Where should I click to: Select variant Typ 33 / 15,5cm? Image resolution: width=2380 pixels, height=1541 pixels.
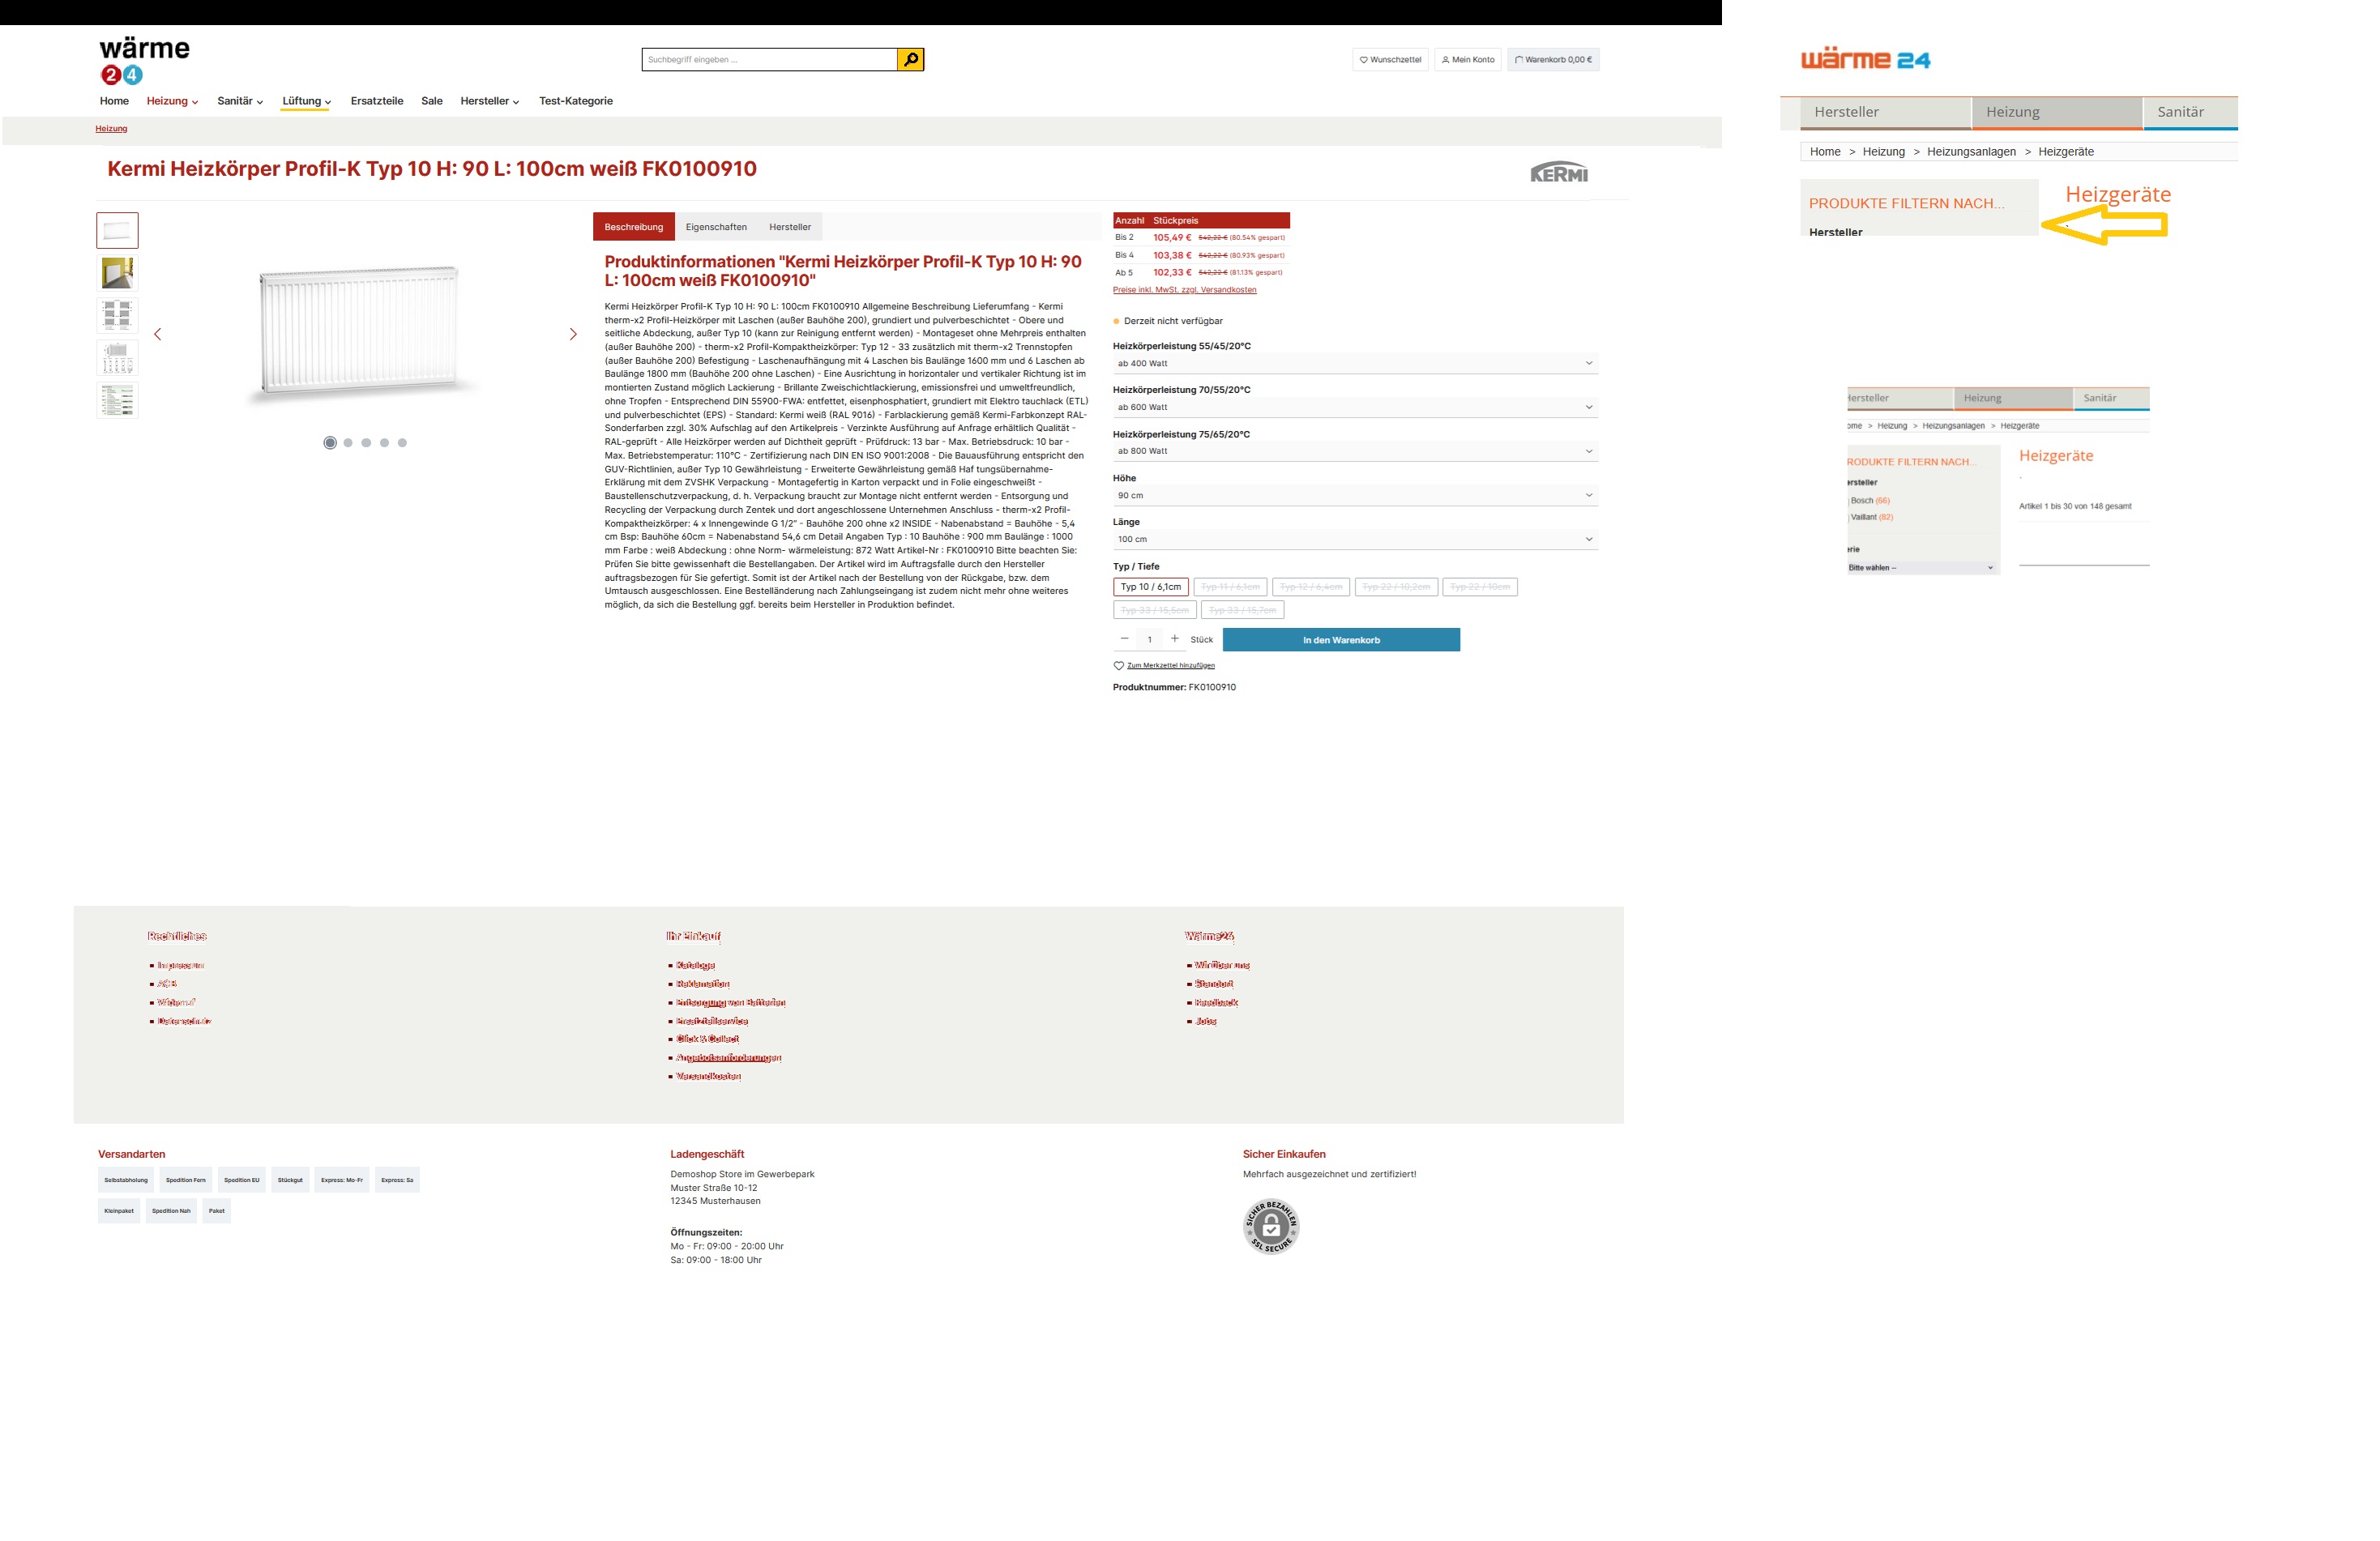(x=1155, y=610)
